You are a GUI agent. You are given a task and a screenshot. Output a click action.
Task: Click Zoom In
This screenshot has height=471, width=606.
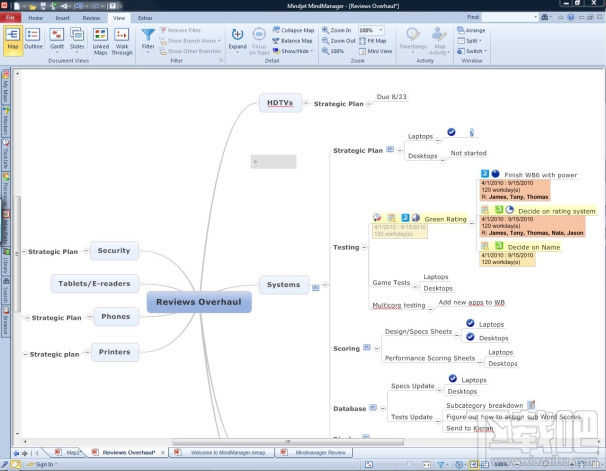[x=337, y=30]
